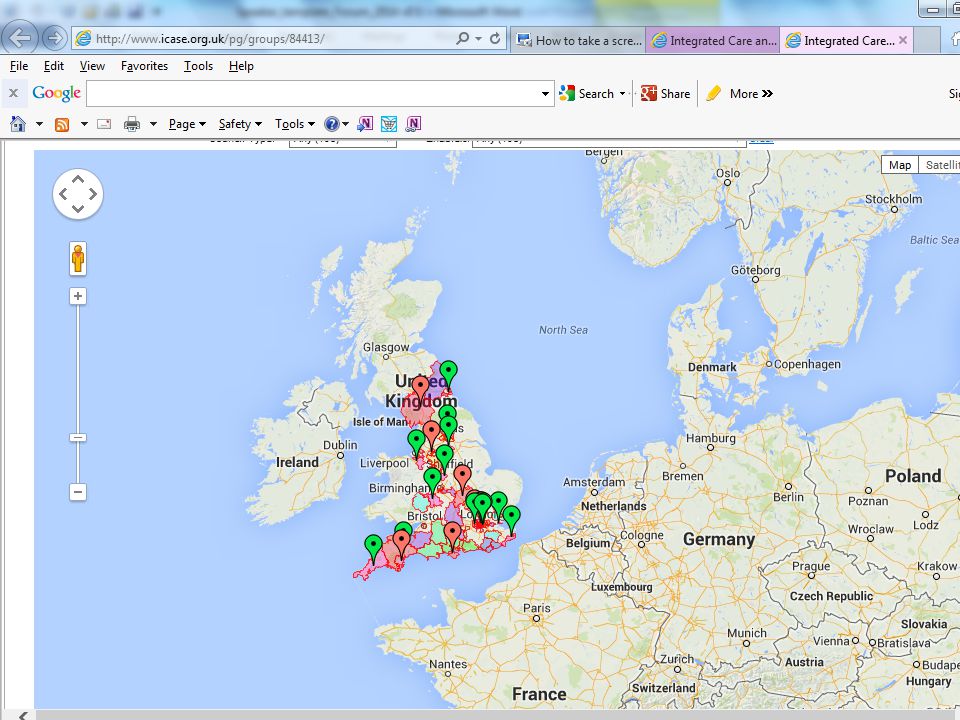Switch to the 'Integrated Care an...' tab
This screenshot has width=960, height=720.
[713, 40]
